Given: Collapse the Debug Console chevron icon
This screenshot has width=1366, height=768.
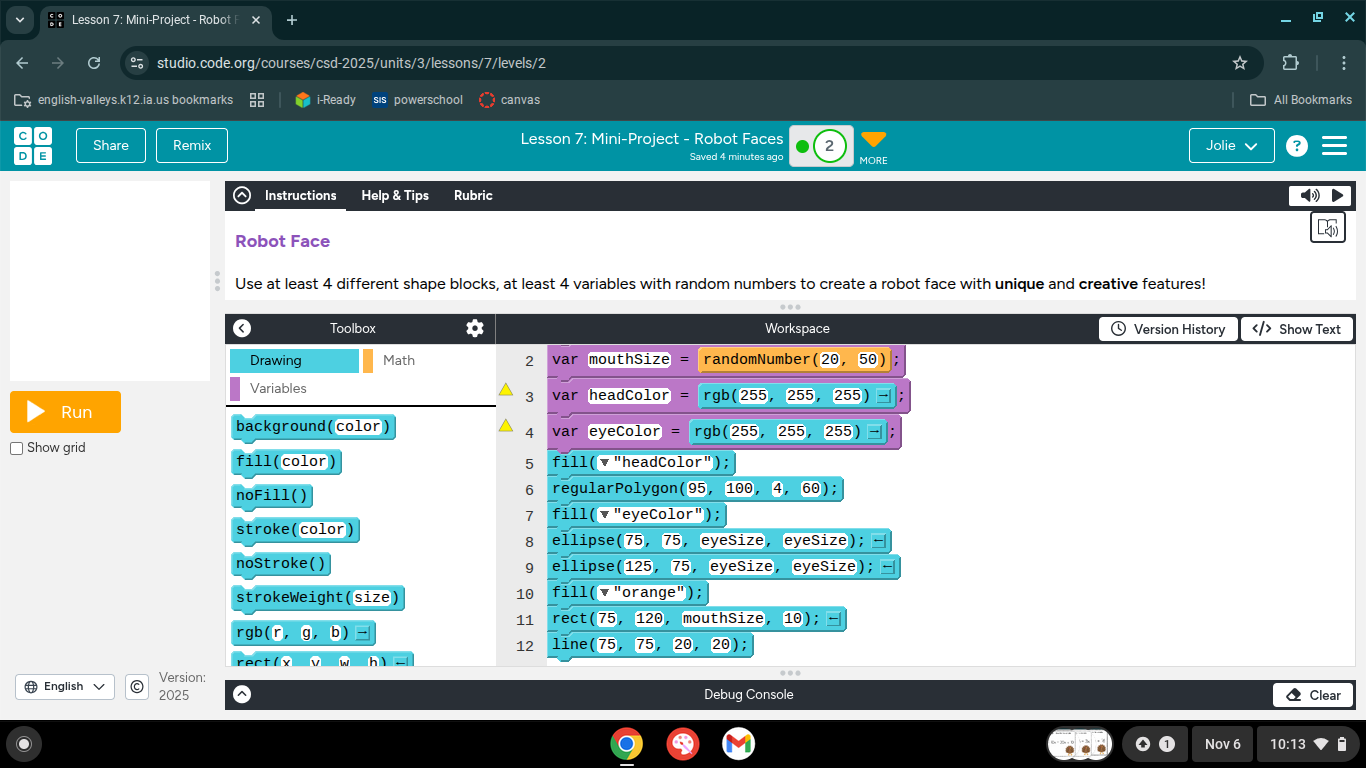Looking at the screenshot, I should 242,694.
